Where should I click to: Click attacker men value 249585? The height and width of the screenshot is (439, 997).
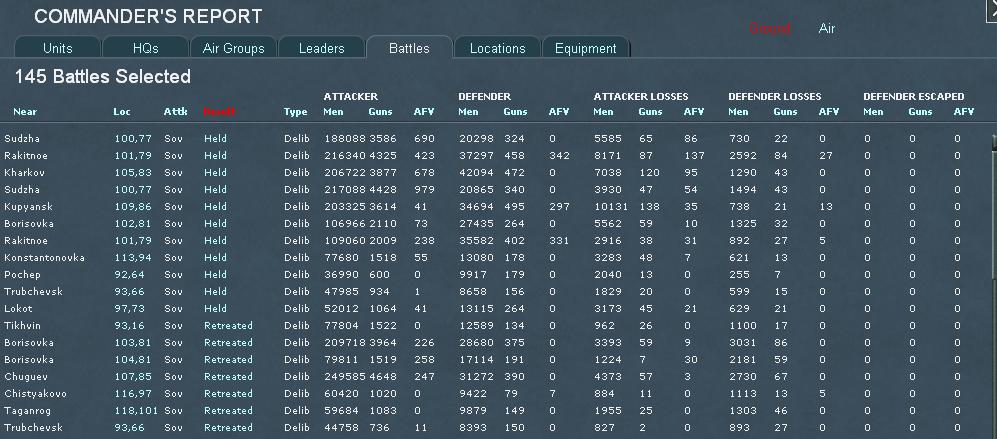click(343, 377)
